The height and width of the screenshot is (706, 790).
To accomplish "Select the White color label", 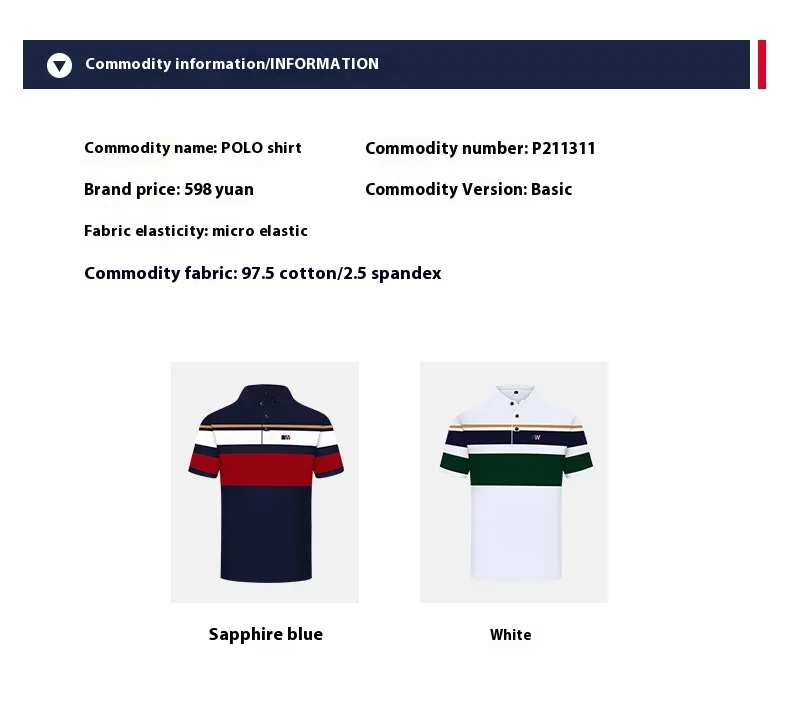I will (510, 635).
